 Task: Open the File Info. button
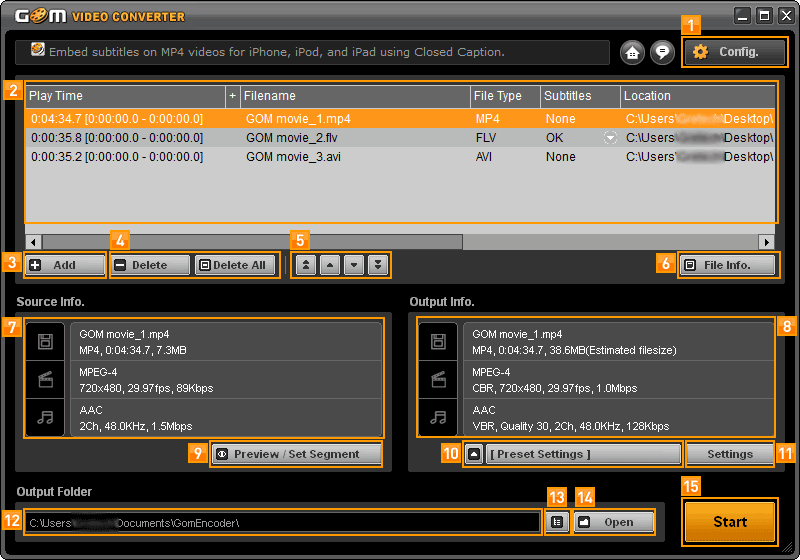point(728,265)
